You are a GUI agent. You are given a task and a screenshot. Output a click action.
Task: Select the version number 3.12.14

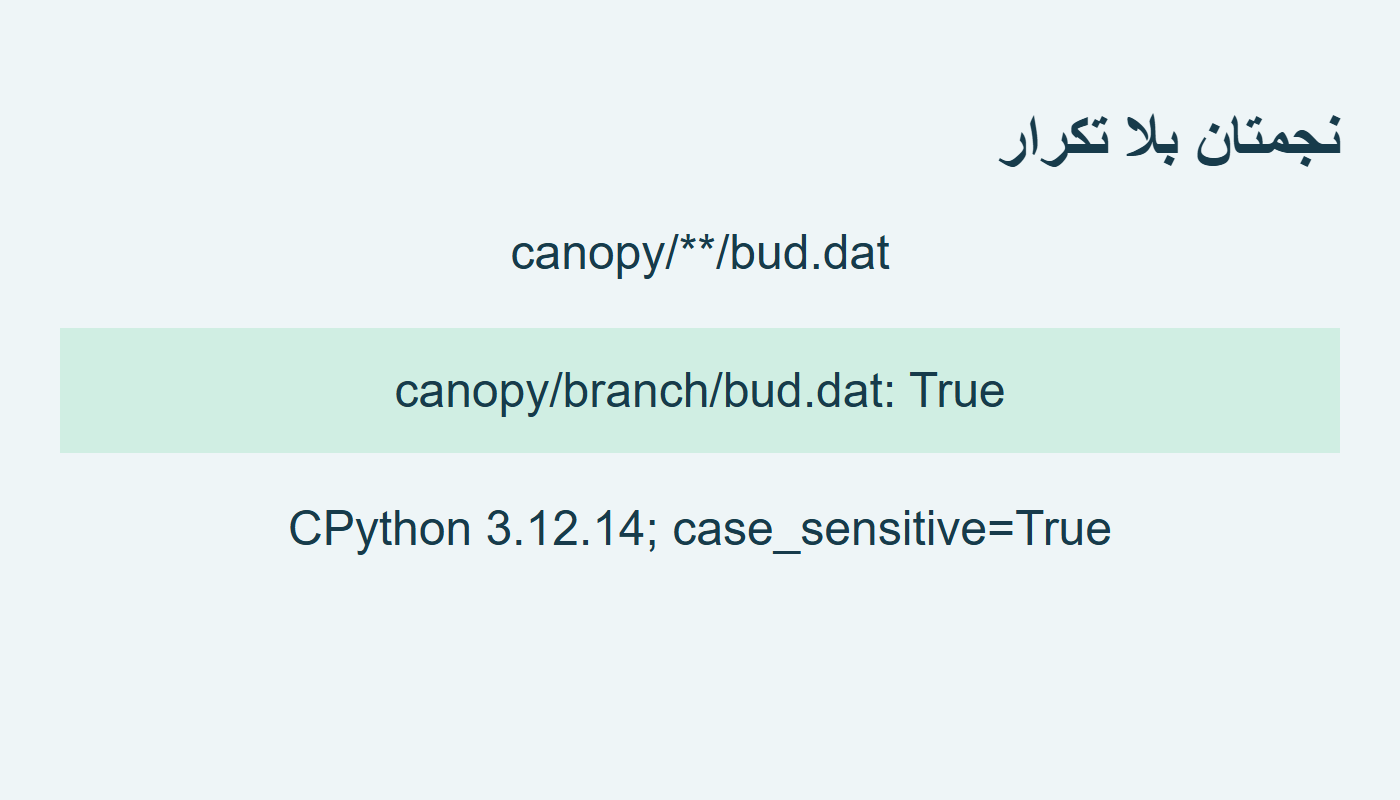click(x=566, y=528)
